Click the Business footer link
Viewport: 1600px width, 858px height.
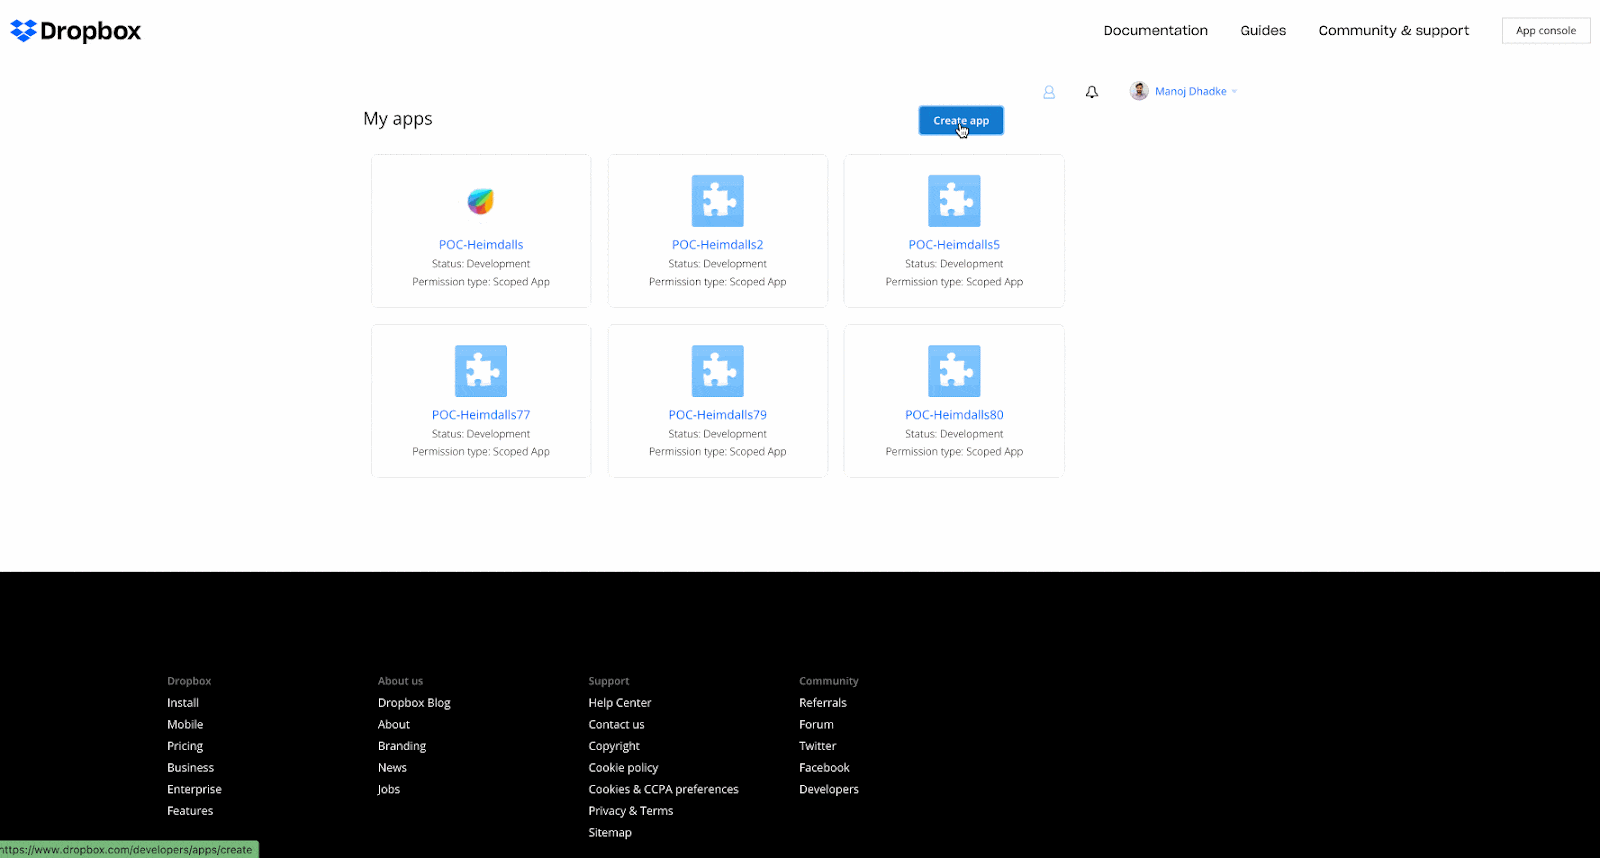coord(190,768)
